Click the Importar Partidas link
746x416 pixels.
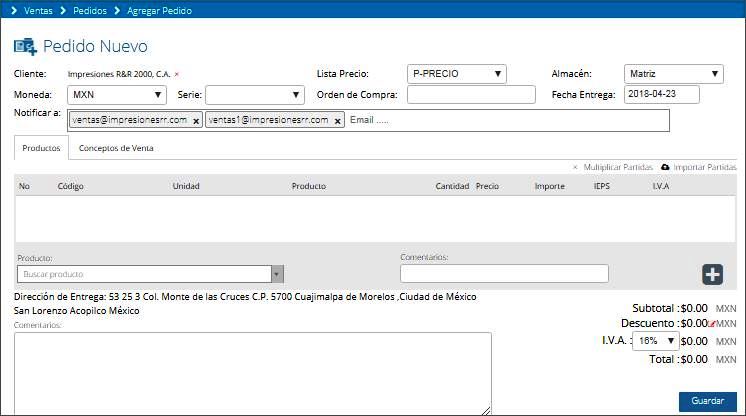(x=705, y=167)
